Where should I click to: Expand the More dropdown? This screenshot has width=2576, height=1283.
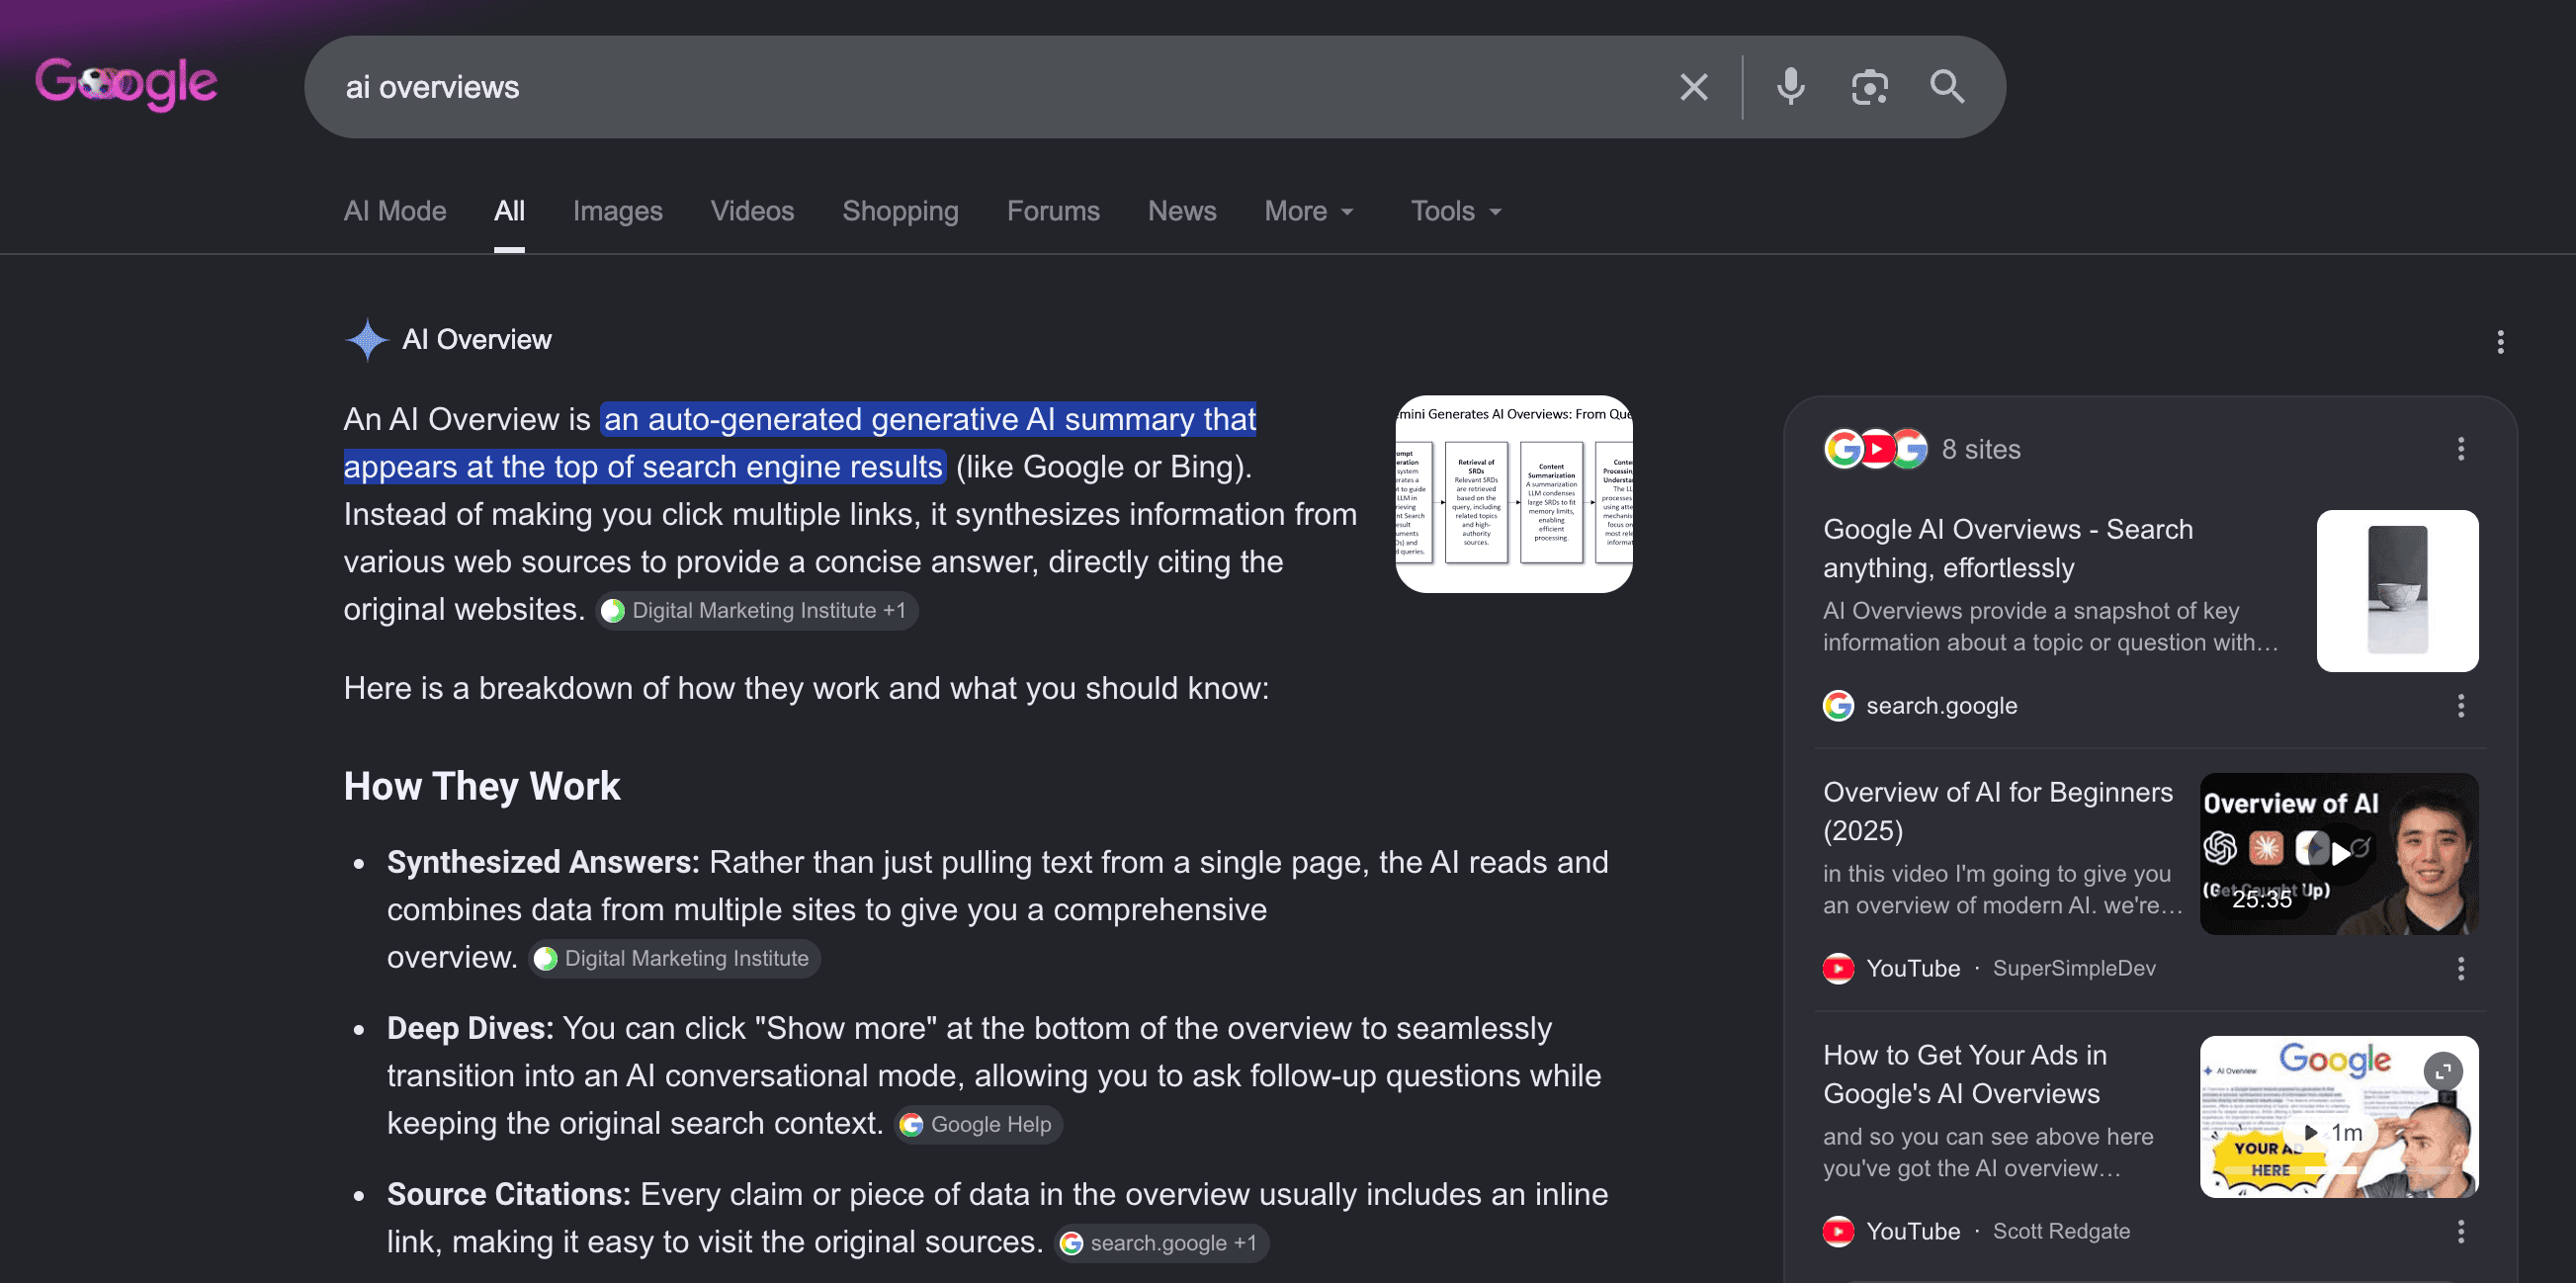click(1309, 211)
